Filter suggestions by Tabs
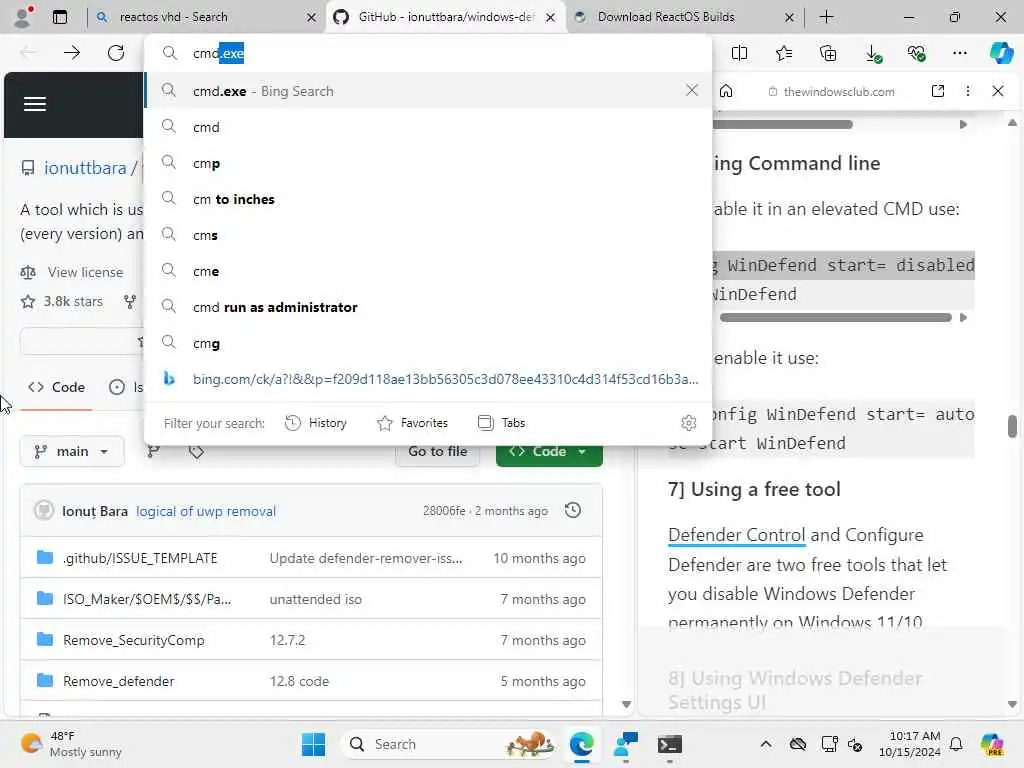The image size is (1024, 768). (502, 423)
